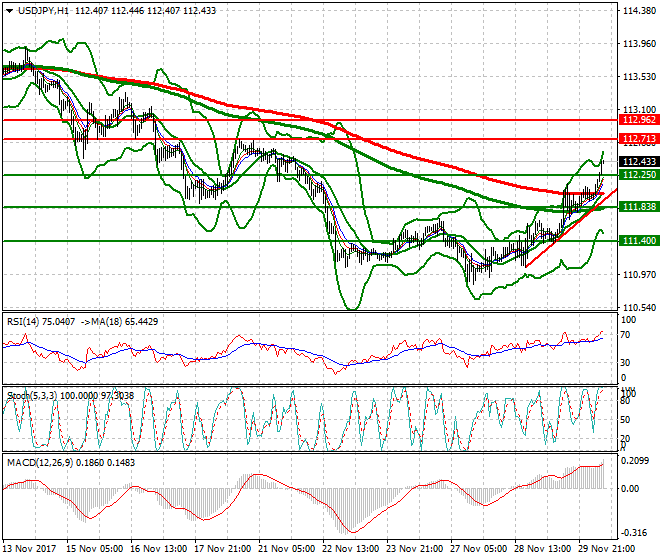Click the RSI(14) 75.0407 indicator label
Viewport: 660px width, 560px height.
tap(41, 322)
